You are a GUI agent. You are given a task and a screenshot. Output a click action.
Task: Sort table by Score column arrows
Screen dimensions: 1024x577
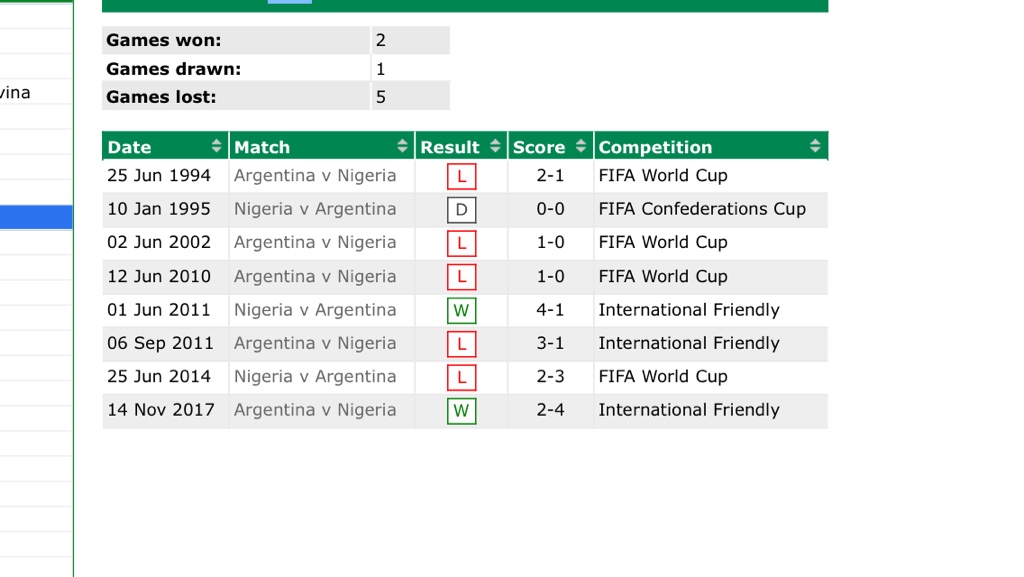(581, 147)
